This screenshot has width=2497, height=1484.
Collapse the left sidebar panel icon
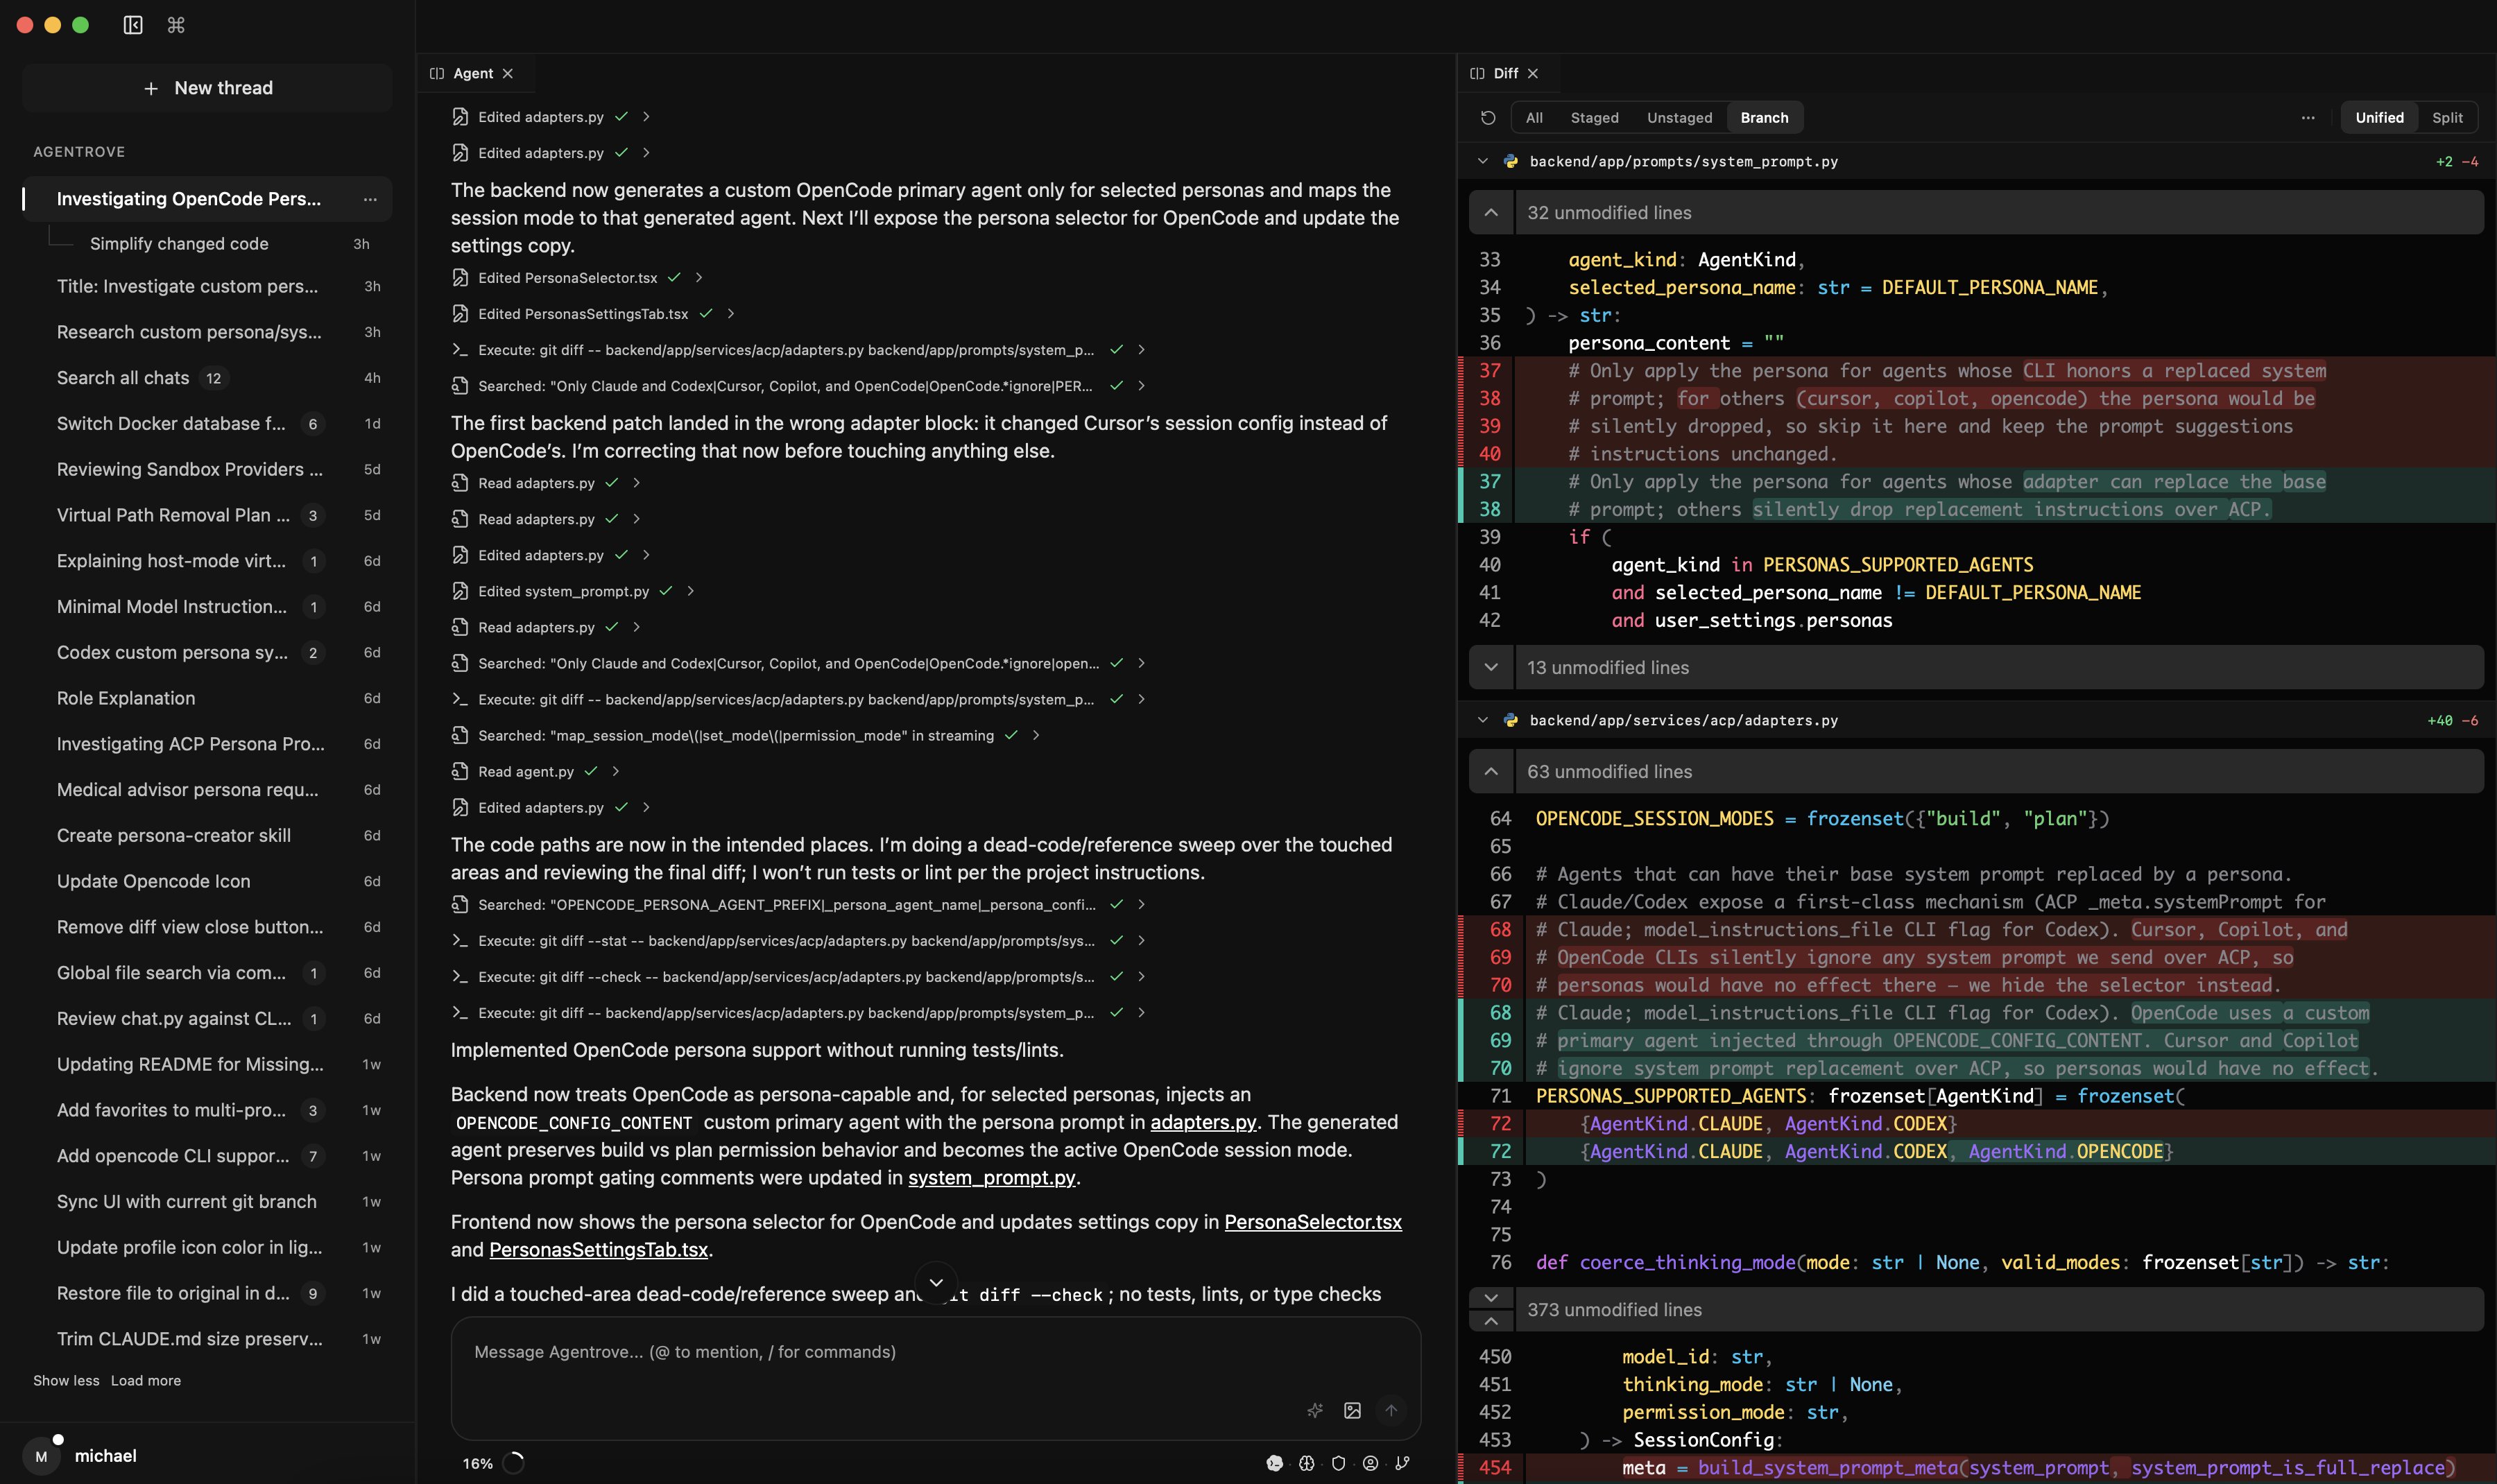133,25
